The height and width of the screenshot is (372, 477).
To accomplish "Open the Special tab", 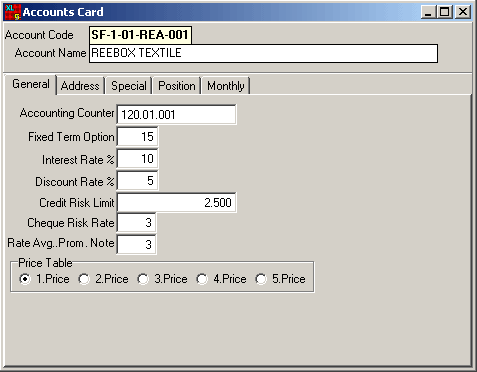I will (x=129, y=86).
